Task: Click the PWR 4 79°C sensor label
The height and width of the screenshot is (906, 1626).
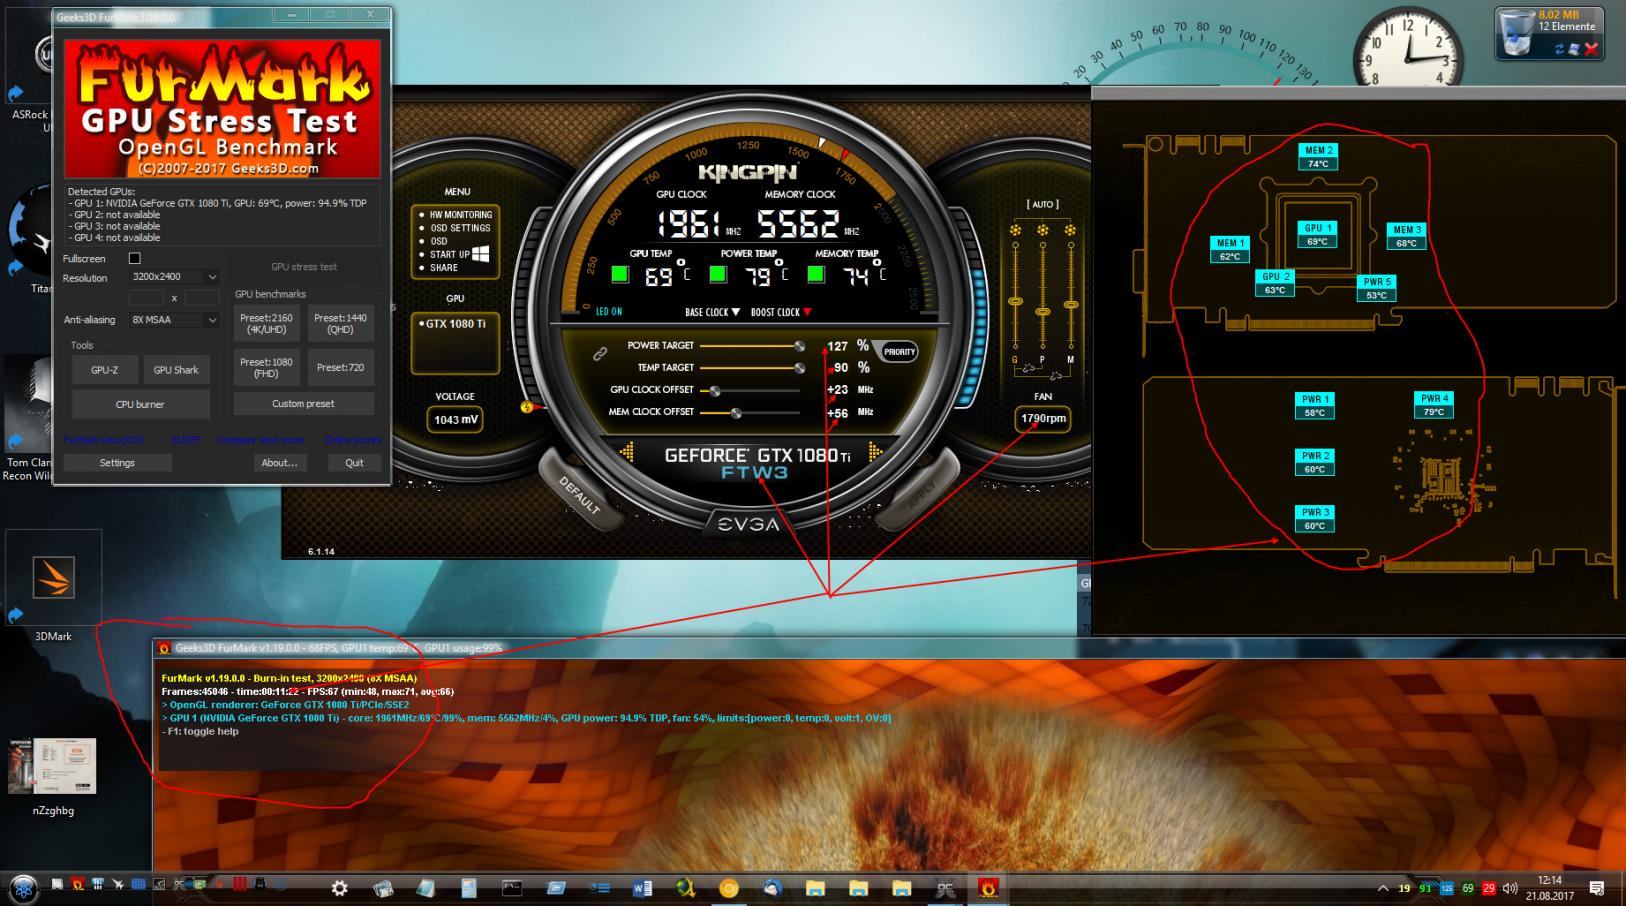Action: [1434, 405]
